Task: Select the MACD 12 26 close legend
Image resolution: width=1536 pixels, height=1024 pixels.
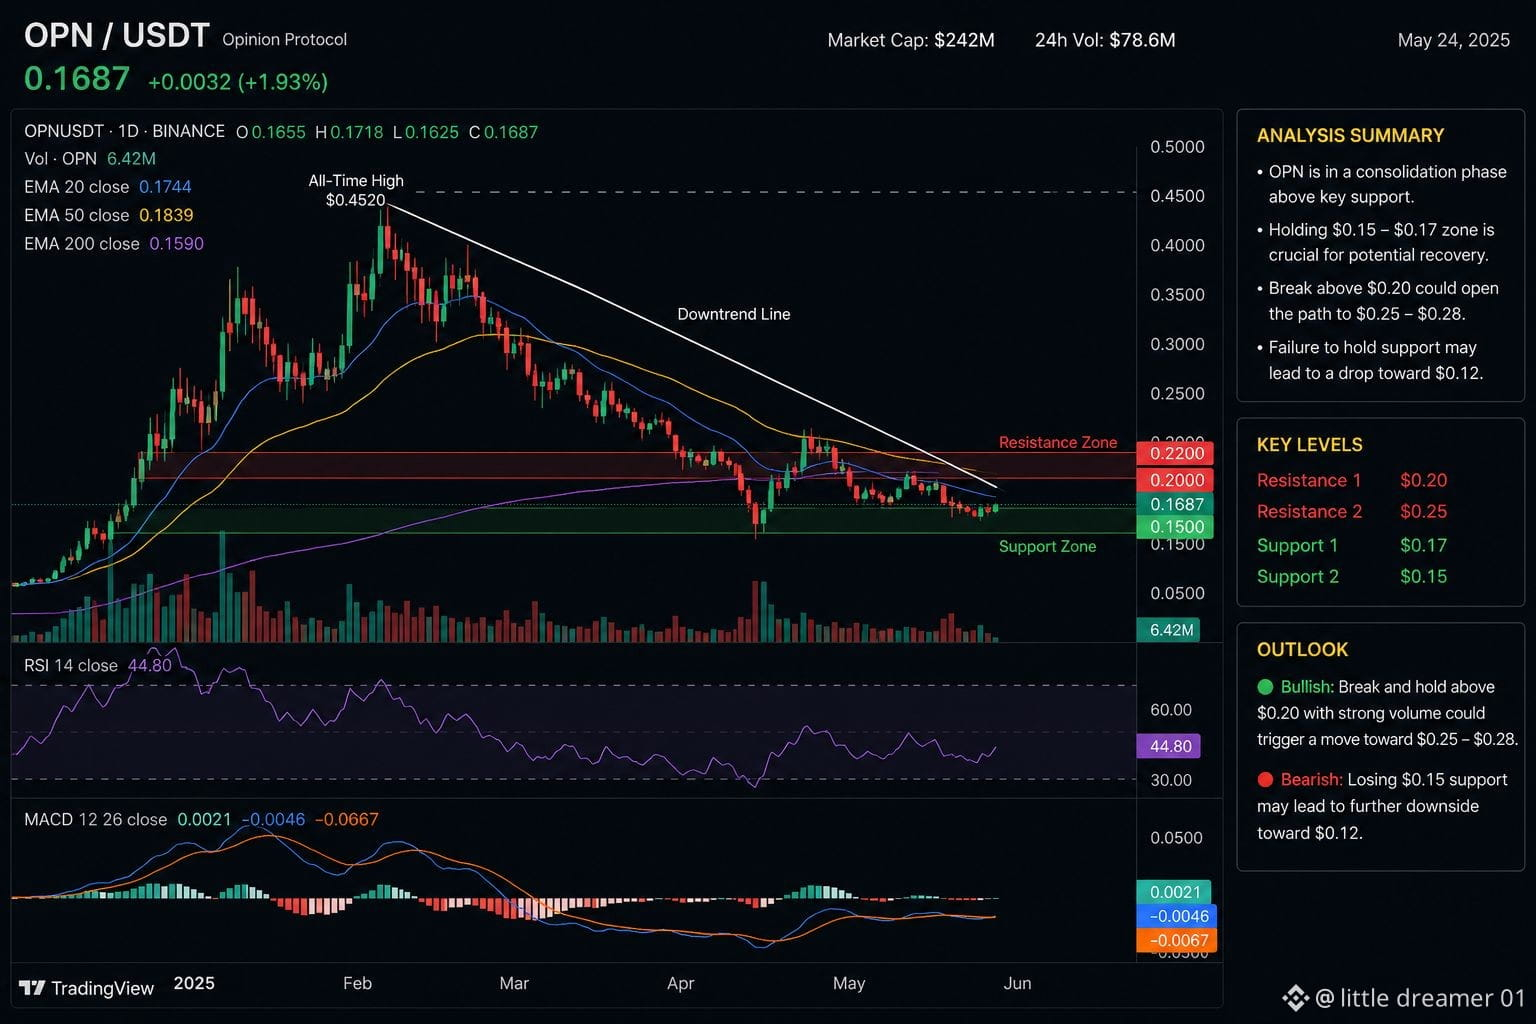Action: tap(201, 820)
